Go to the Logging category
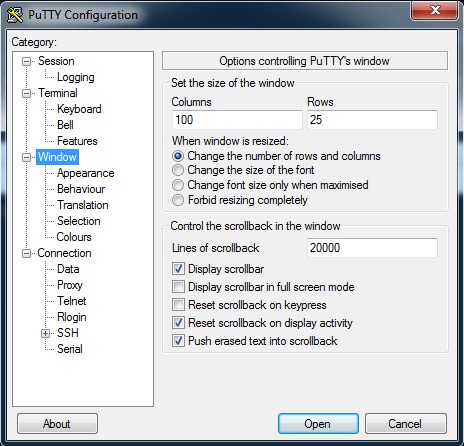Image resolution: width=464 pixels, height=446 pixels. click(76, 77)
